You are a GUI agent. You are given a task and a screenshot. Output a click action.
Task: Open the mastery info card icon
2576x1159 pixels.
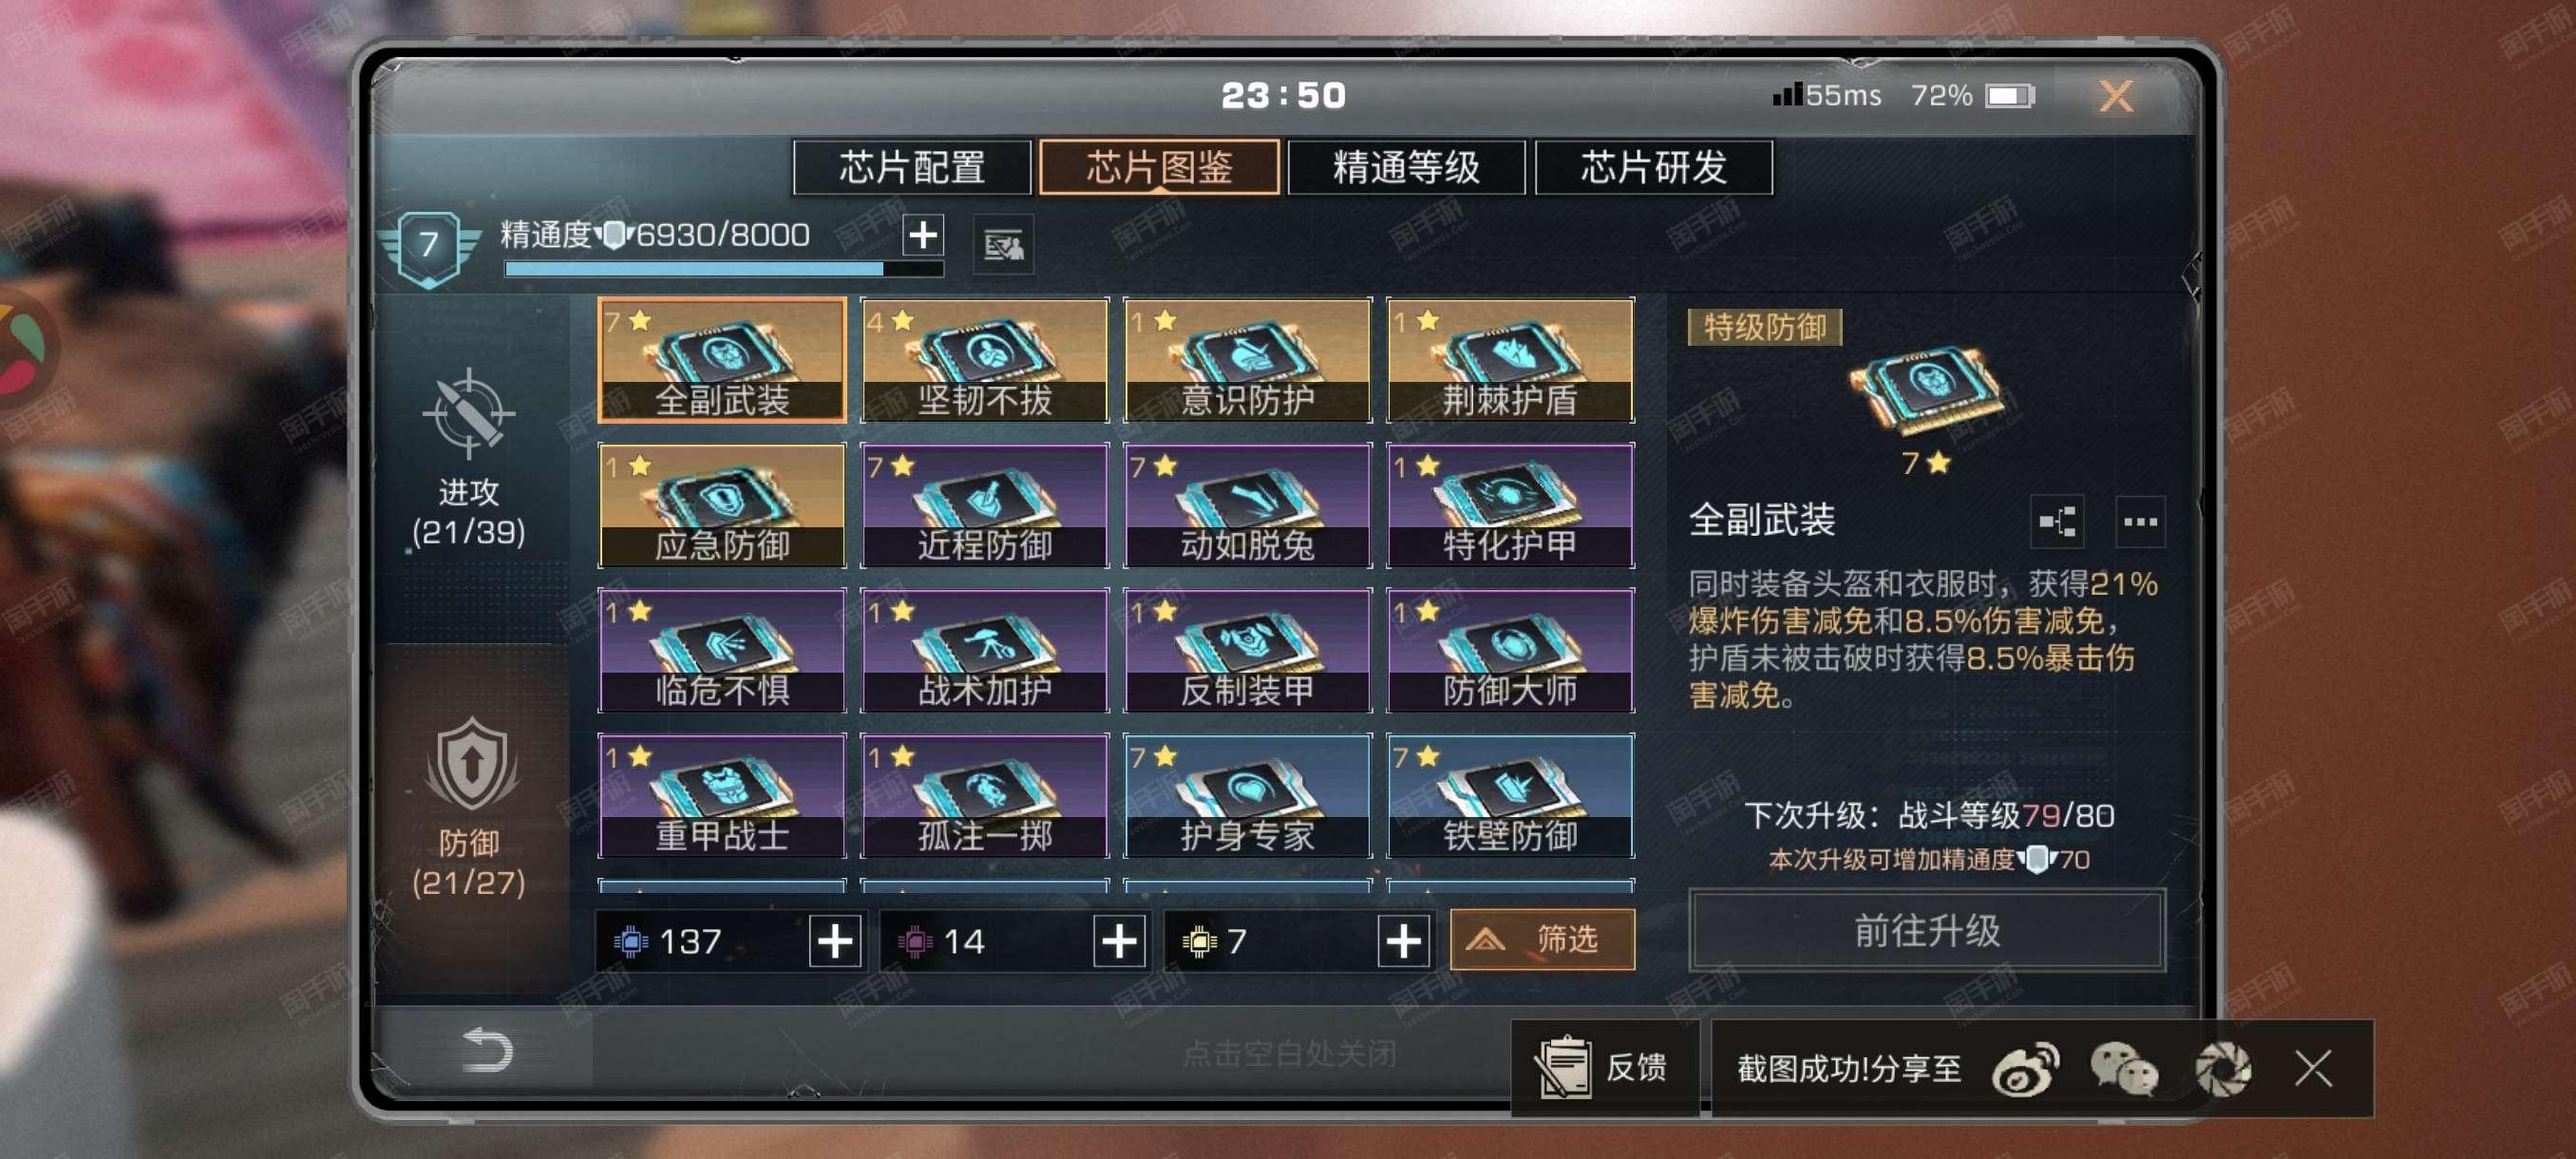pos(1003,243)
